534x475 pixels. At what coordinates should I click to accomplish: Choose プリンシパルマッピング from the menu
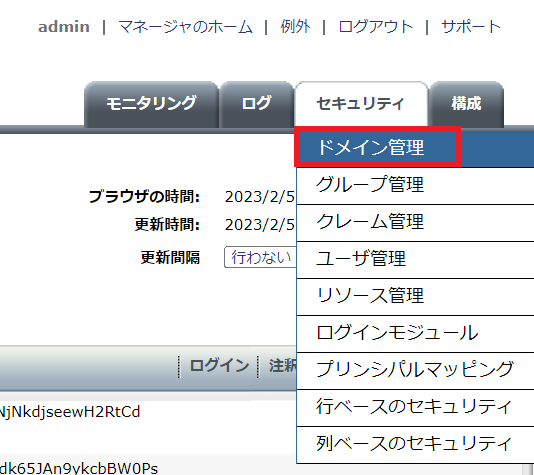click(415, 370)
